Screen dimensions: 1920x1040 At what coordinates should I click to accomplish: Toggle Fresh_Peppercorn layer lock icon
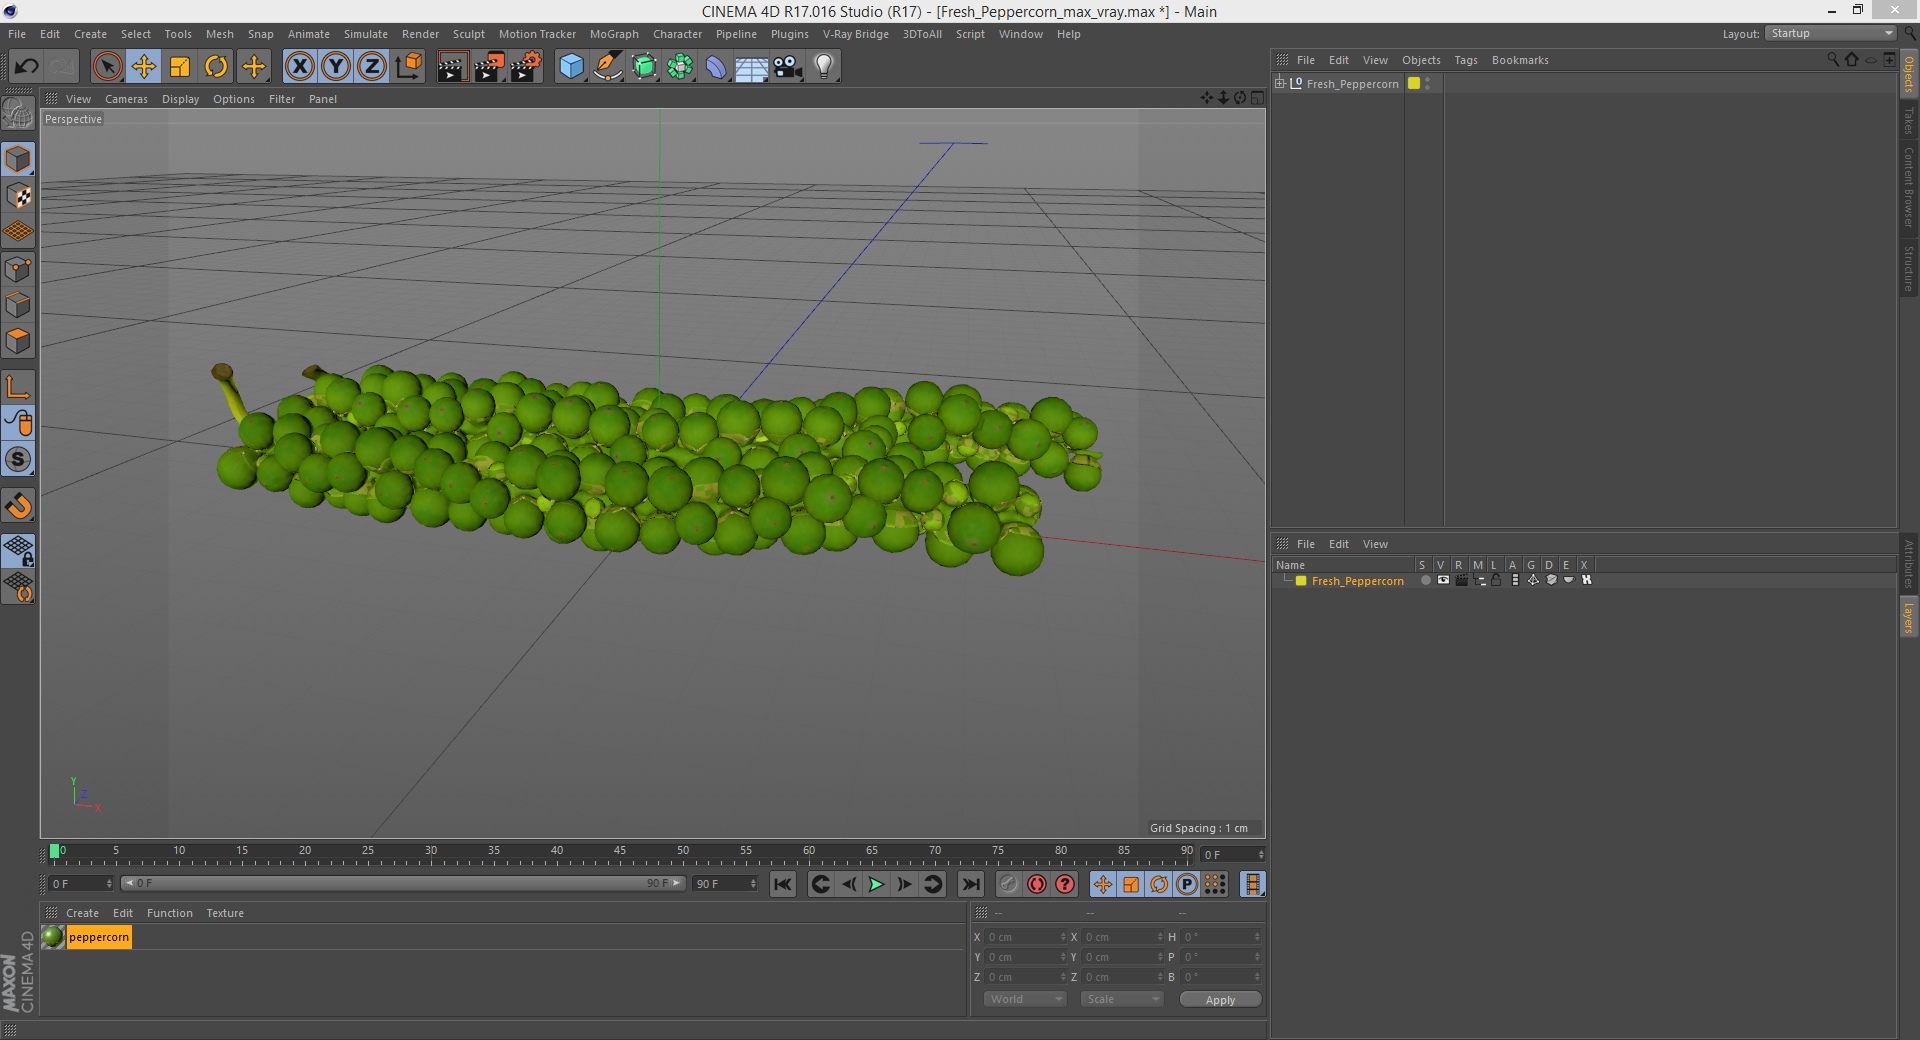coord(1497,580)
